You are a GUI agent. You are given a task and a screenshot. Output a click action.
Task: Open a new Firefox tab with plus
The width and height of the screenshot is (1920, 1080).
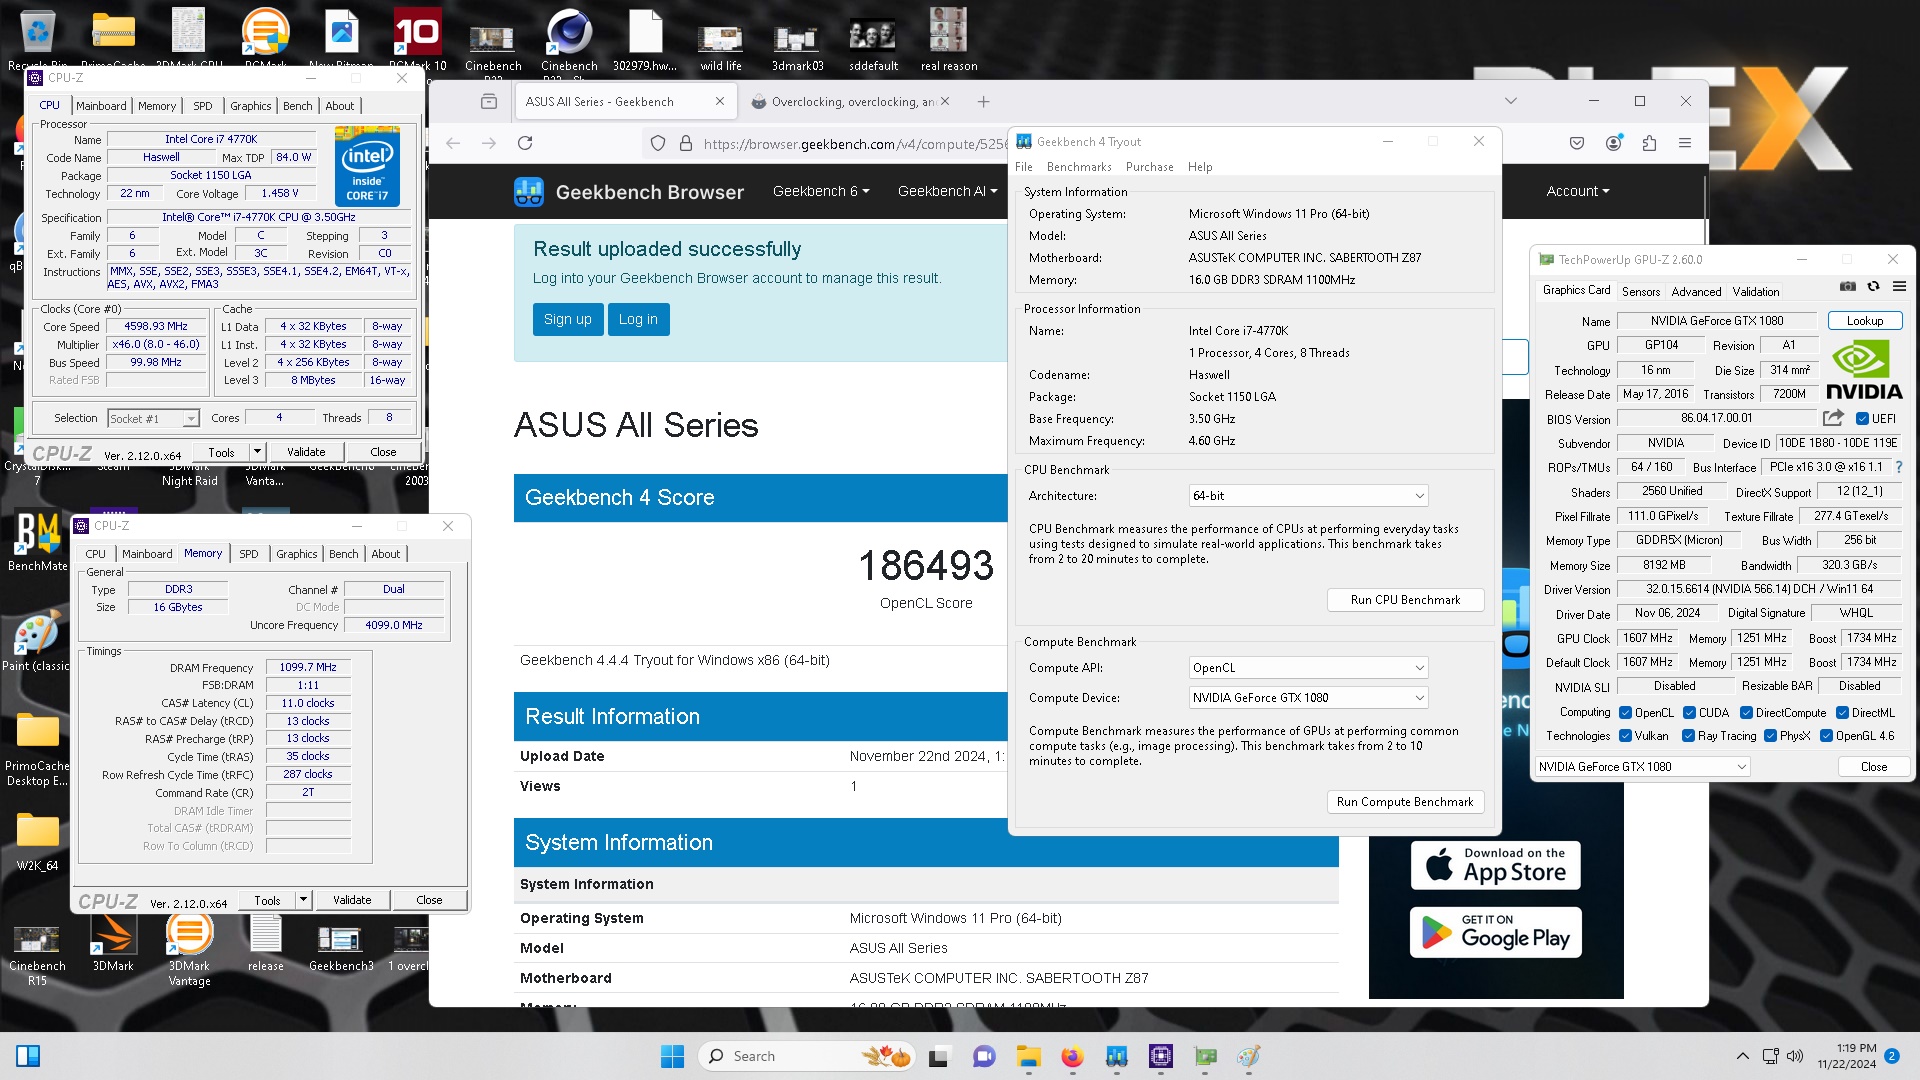[983, 101]
